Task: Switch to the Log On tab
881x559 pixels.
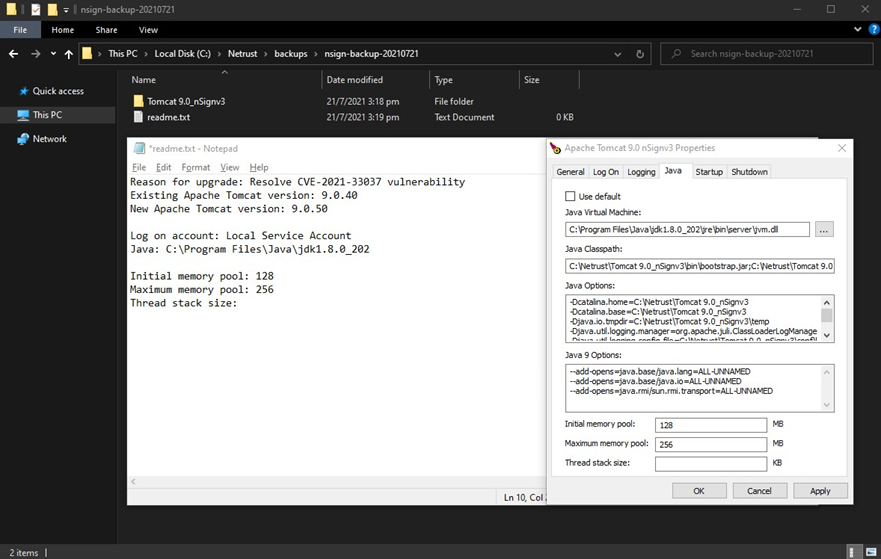Action: [x=606, y=172]
